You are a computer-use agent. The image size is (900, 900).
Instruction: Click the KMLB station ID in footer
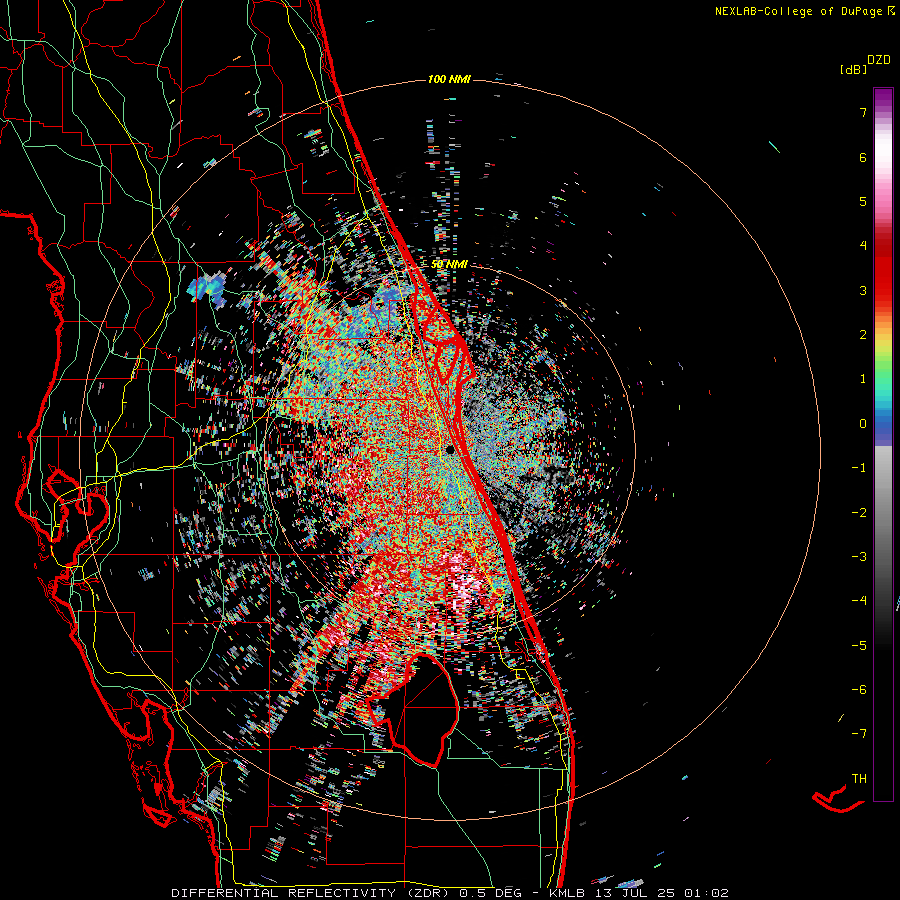tap(567, 893)
